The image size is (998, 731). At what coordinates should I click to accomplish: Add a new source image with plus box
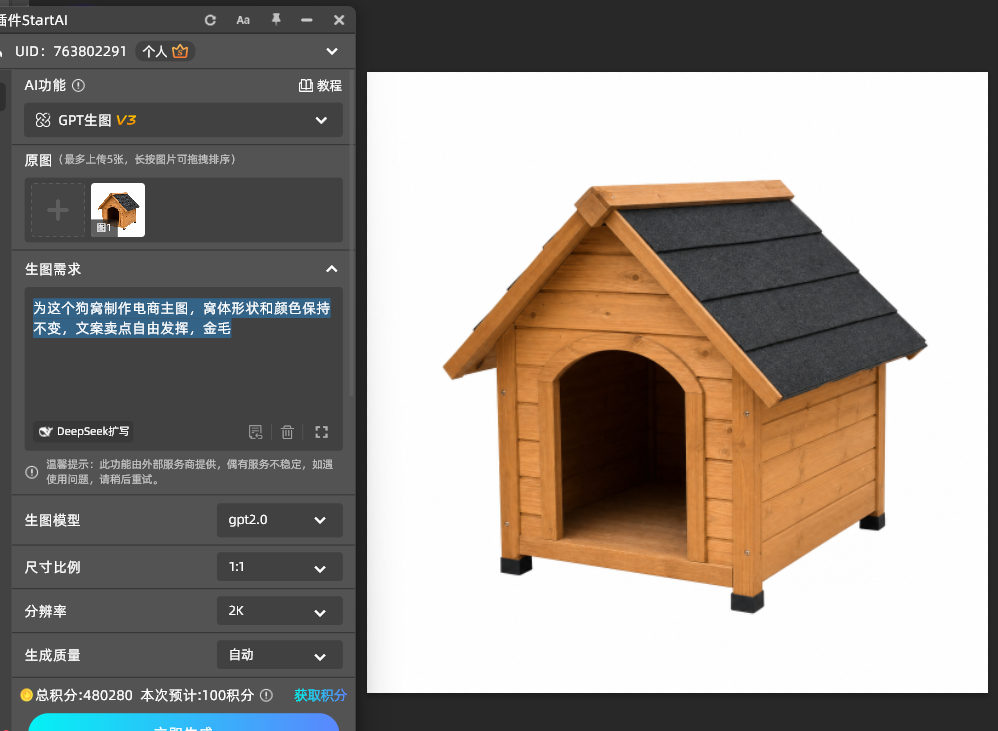coord(58,210)
